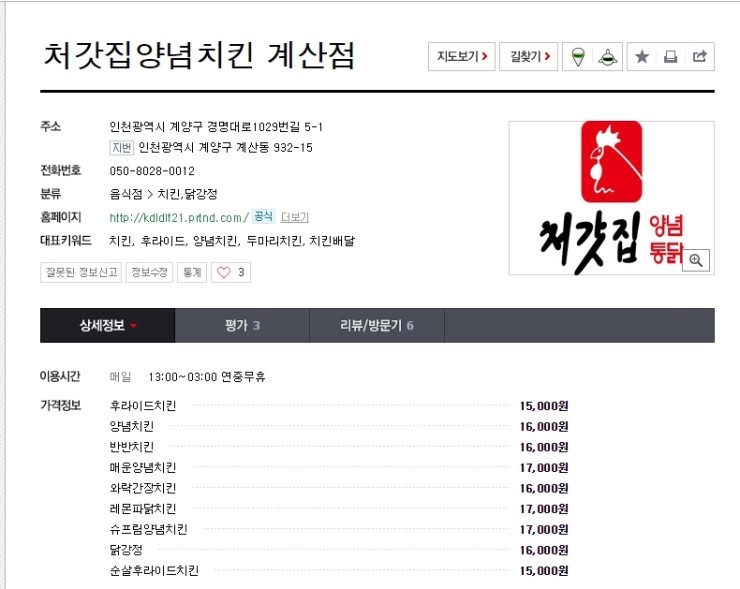Viewport: 740px width, 589px height.
Task: Click the 공식 badge next to homepage
Action: pyautogui.click(x=263, y=217)
